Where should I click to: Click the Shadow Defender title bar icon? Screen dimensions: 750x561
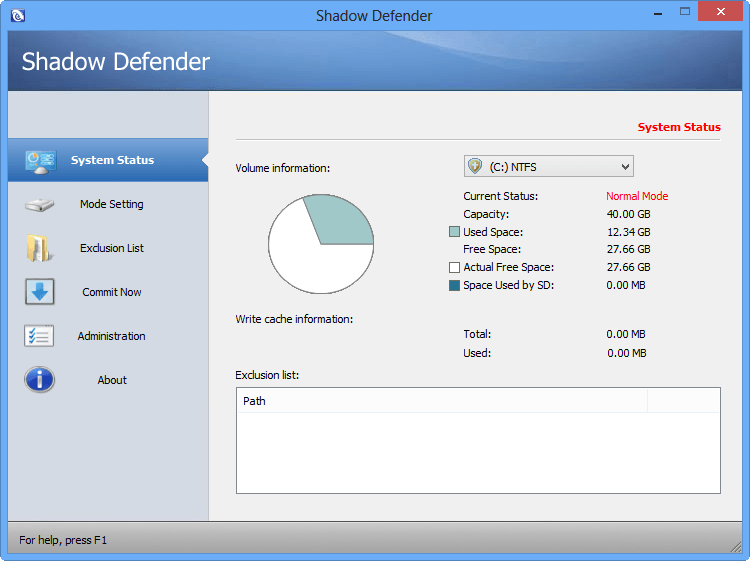pyautogui.click(x=18, y=16)
